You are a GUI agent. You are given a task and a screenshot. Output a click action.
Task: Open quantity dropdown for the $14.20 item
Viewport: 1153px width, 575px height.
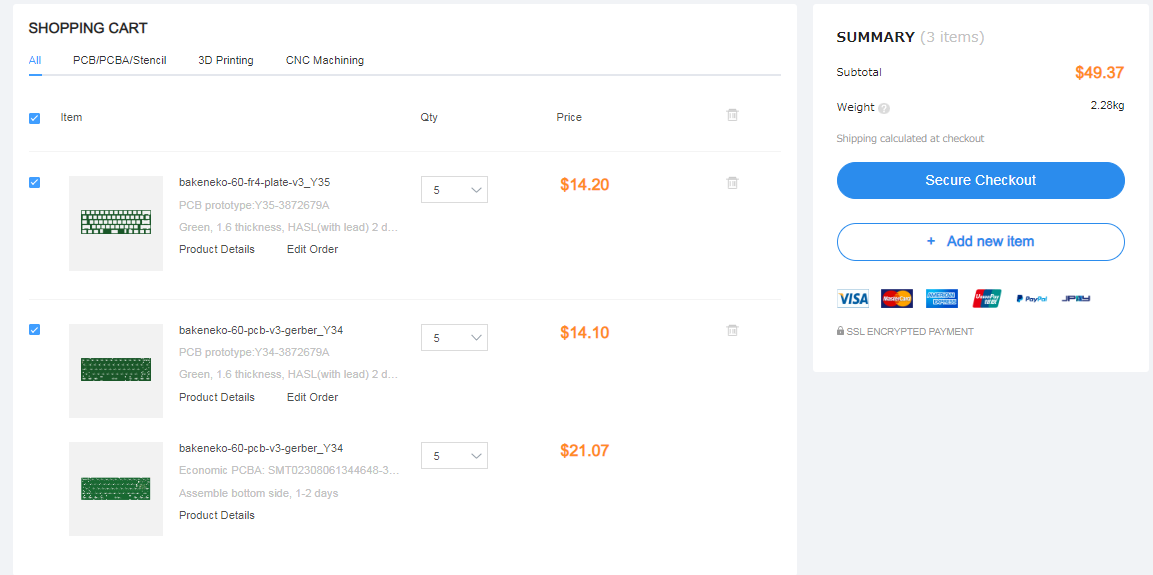click(454, 190)
